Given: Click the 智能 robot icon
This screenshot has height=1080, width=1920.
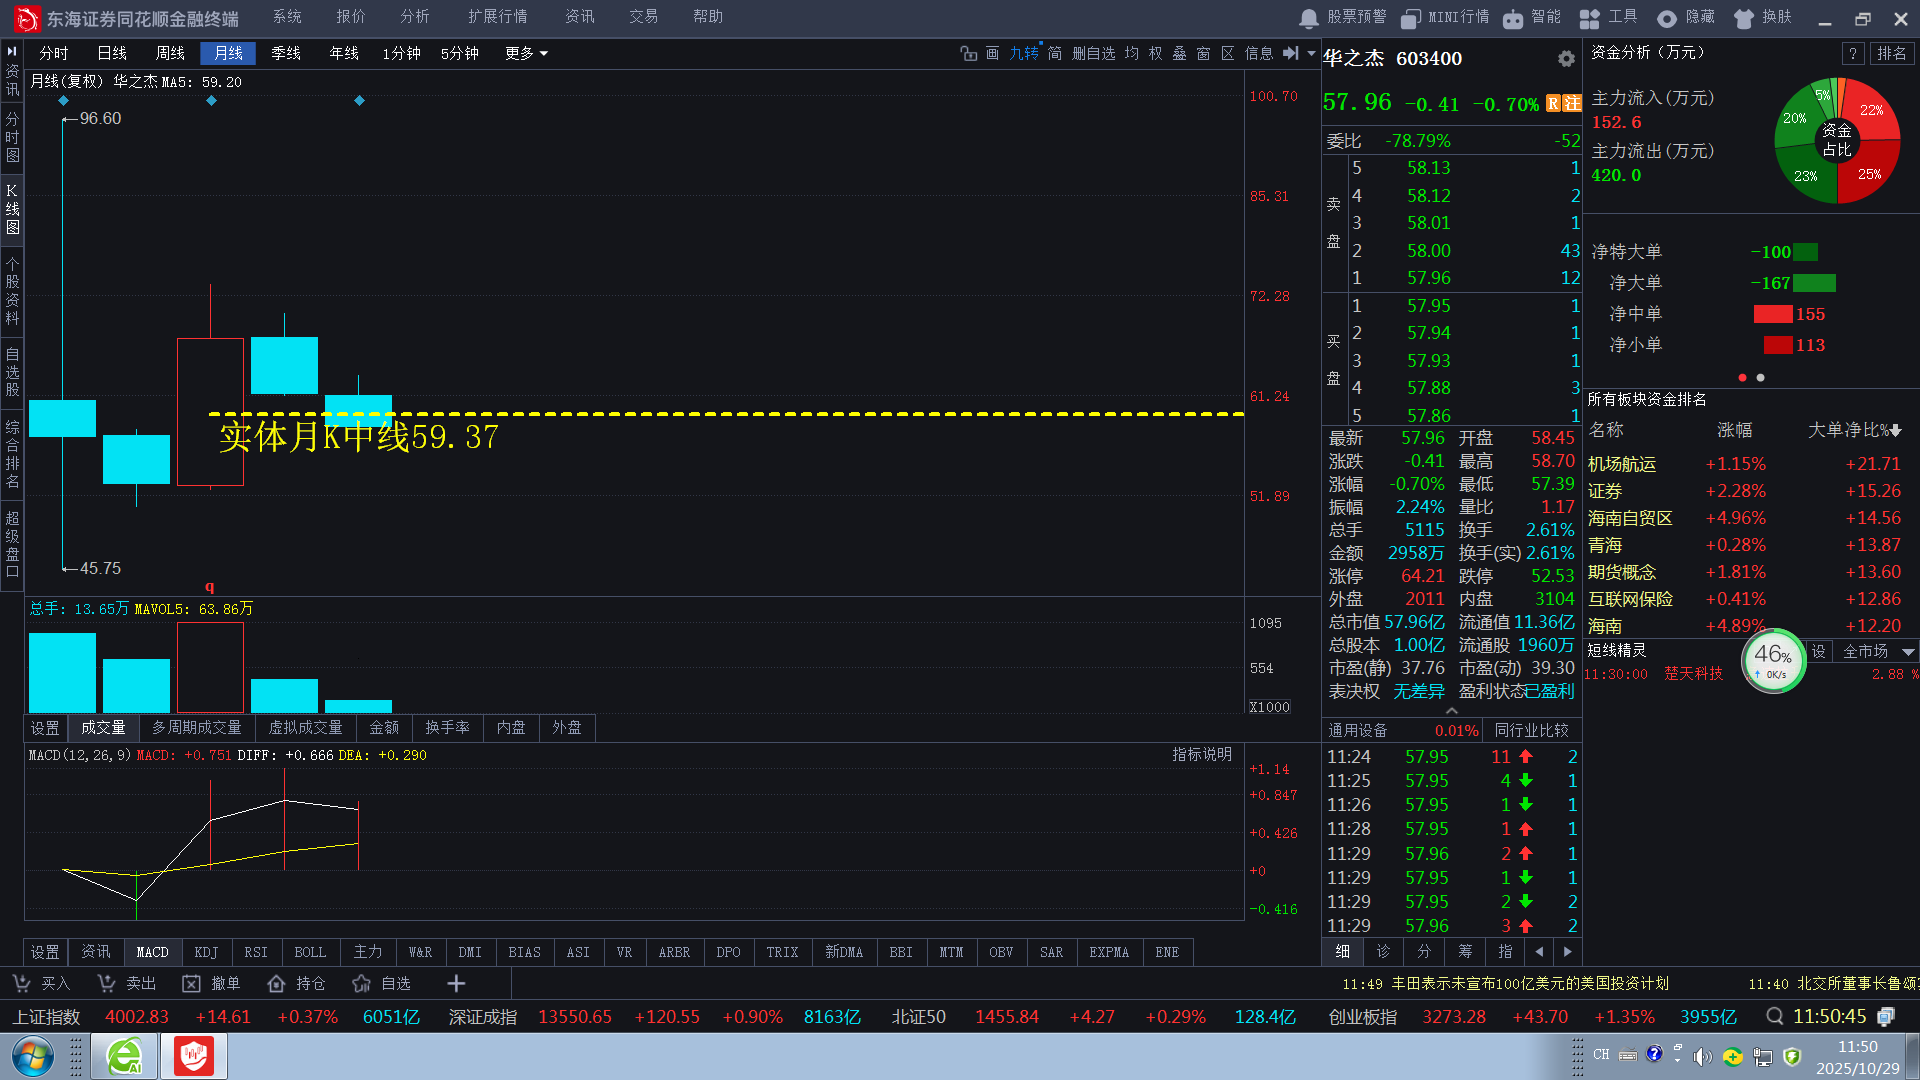Looking at the screenshot, I should pyautogui.click(x=1513, y=18).
